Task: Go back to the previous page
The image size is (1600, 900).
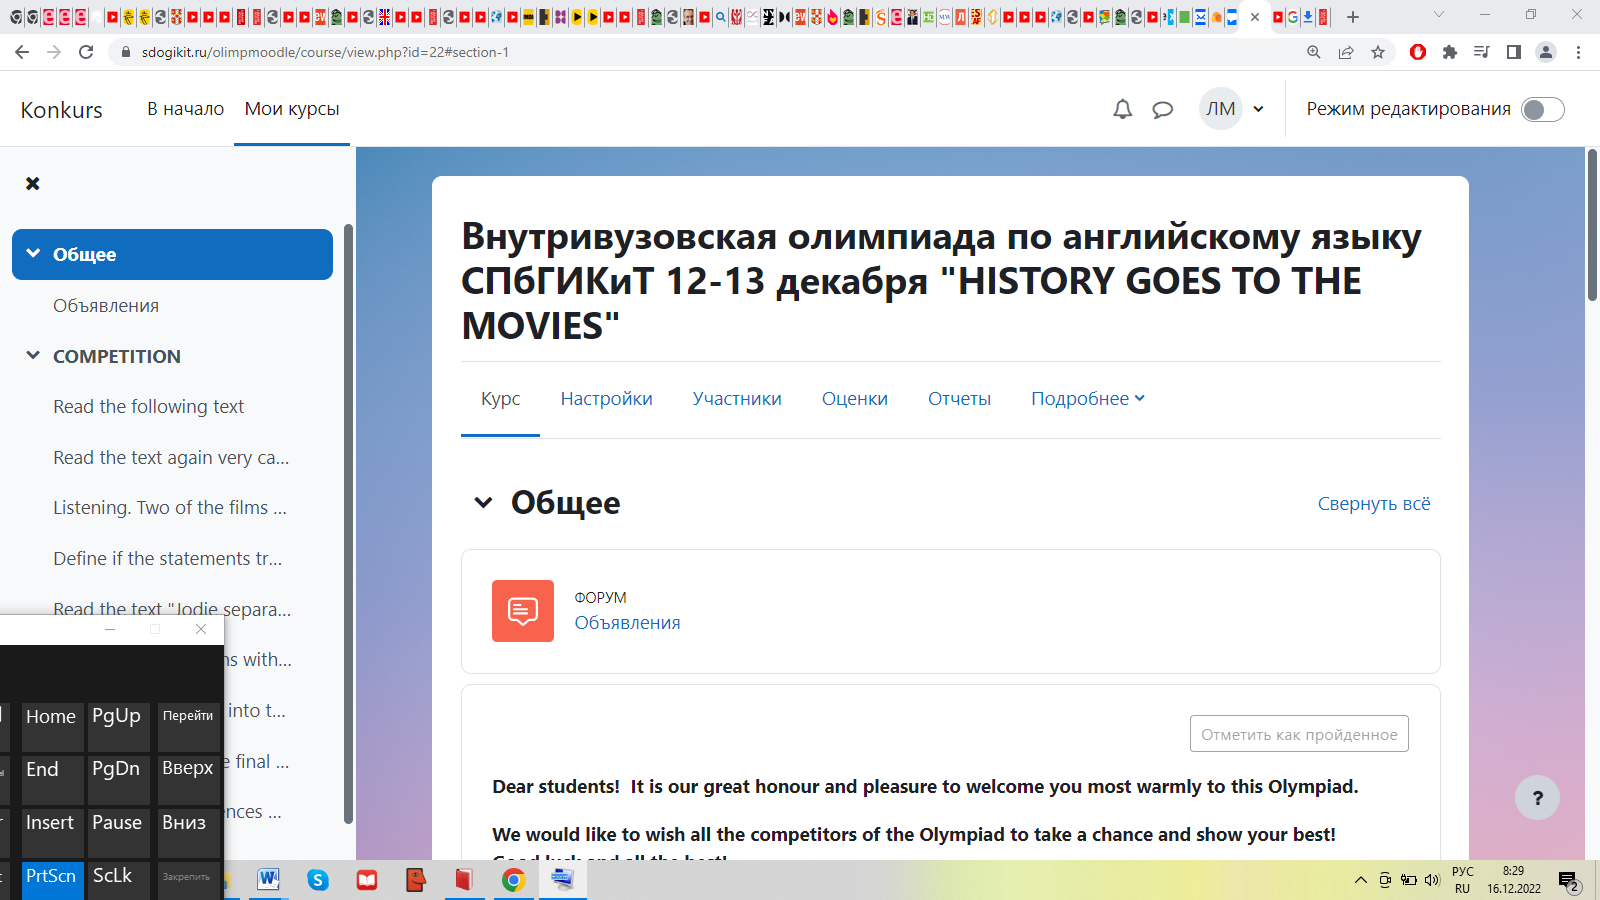Action: coord(22,52)
